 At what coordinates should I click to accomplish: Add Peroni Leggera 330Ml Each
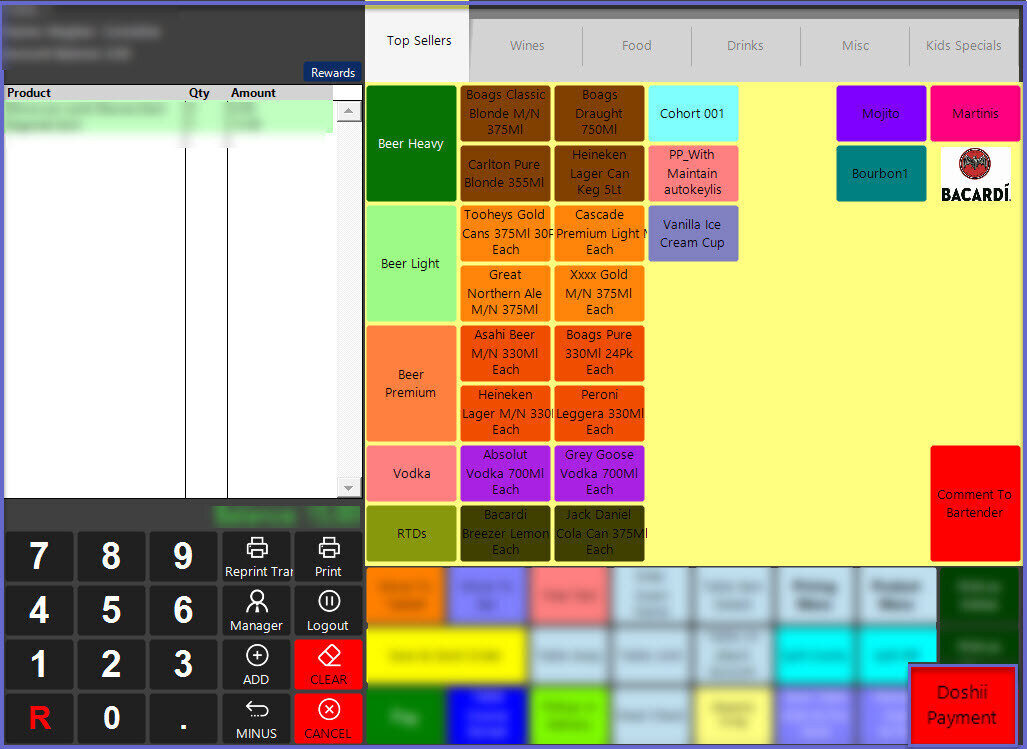click(599, 413)
